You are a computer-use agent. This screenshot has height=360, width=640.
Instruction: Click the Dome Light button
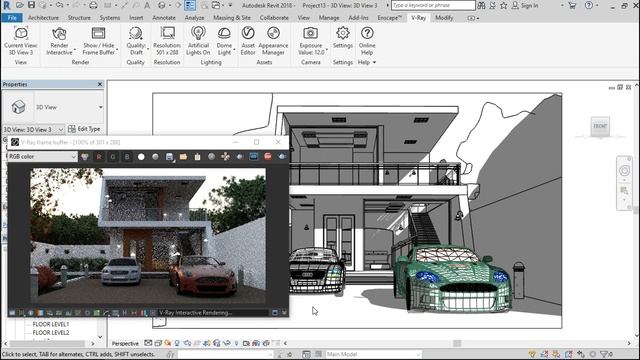coord(224,41)
